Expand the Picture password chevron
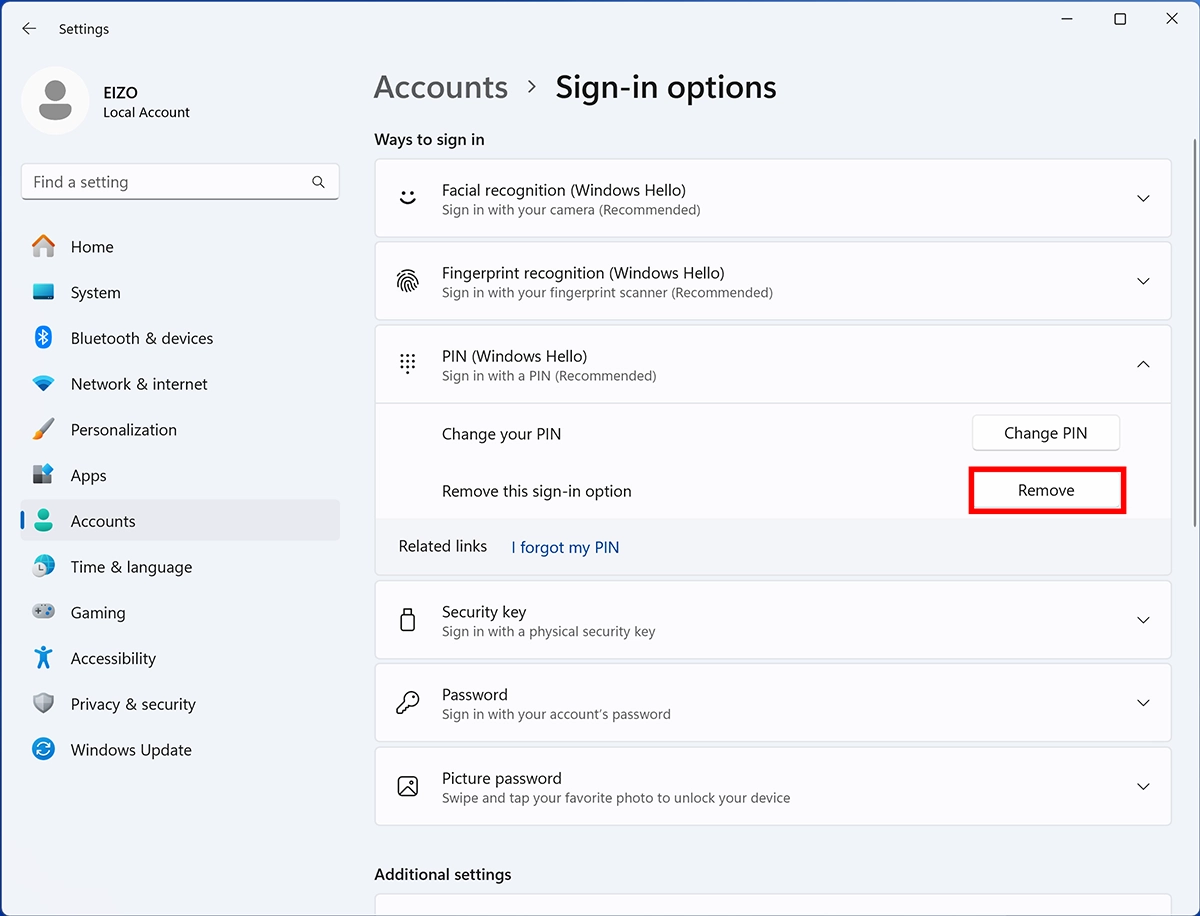The height and width of the screenshot is (916, 1200). [1143, 787]
